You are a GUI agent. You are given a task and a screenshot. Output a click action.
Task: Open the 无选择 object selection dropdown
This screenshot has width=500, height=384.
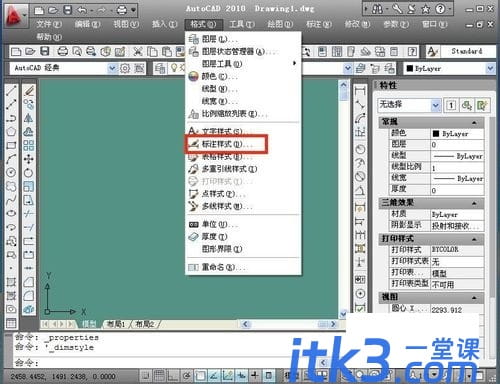(435, 106)
